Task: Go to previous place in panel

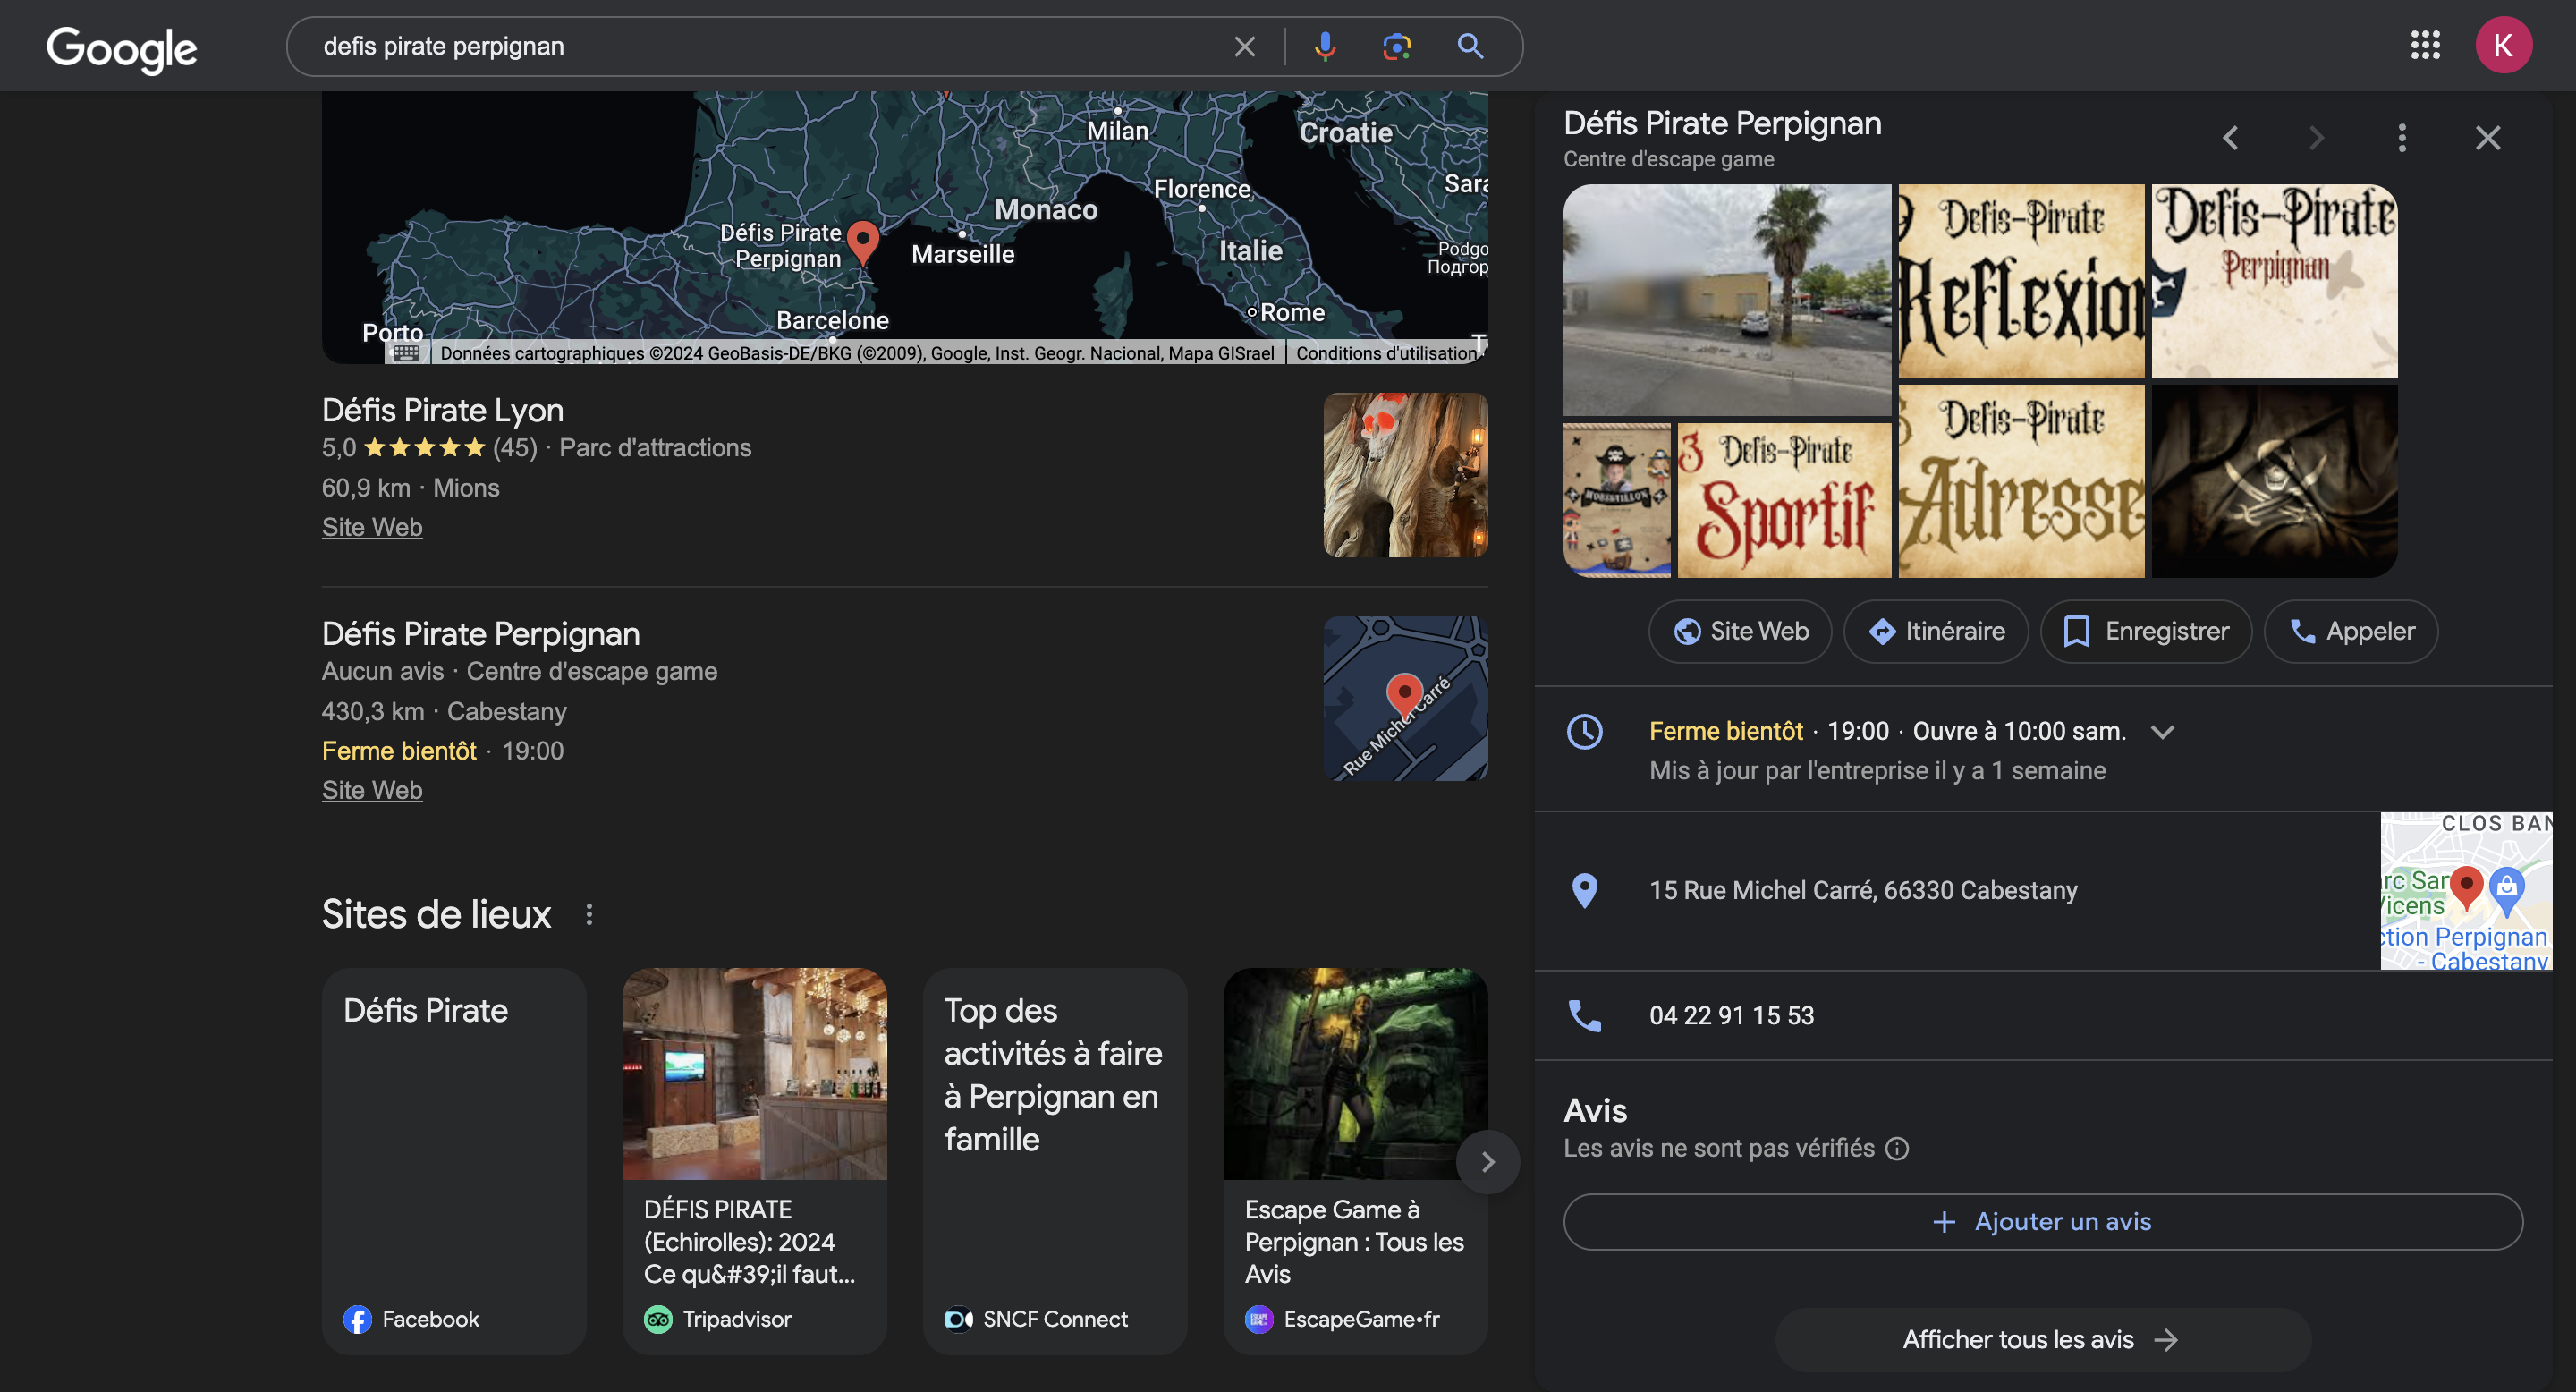Action: (2229, 138)
